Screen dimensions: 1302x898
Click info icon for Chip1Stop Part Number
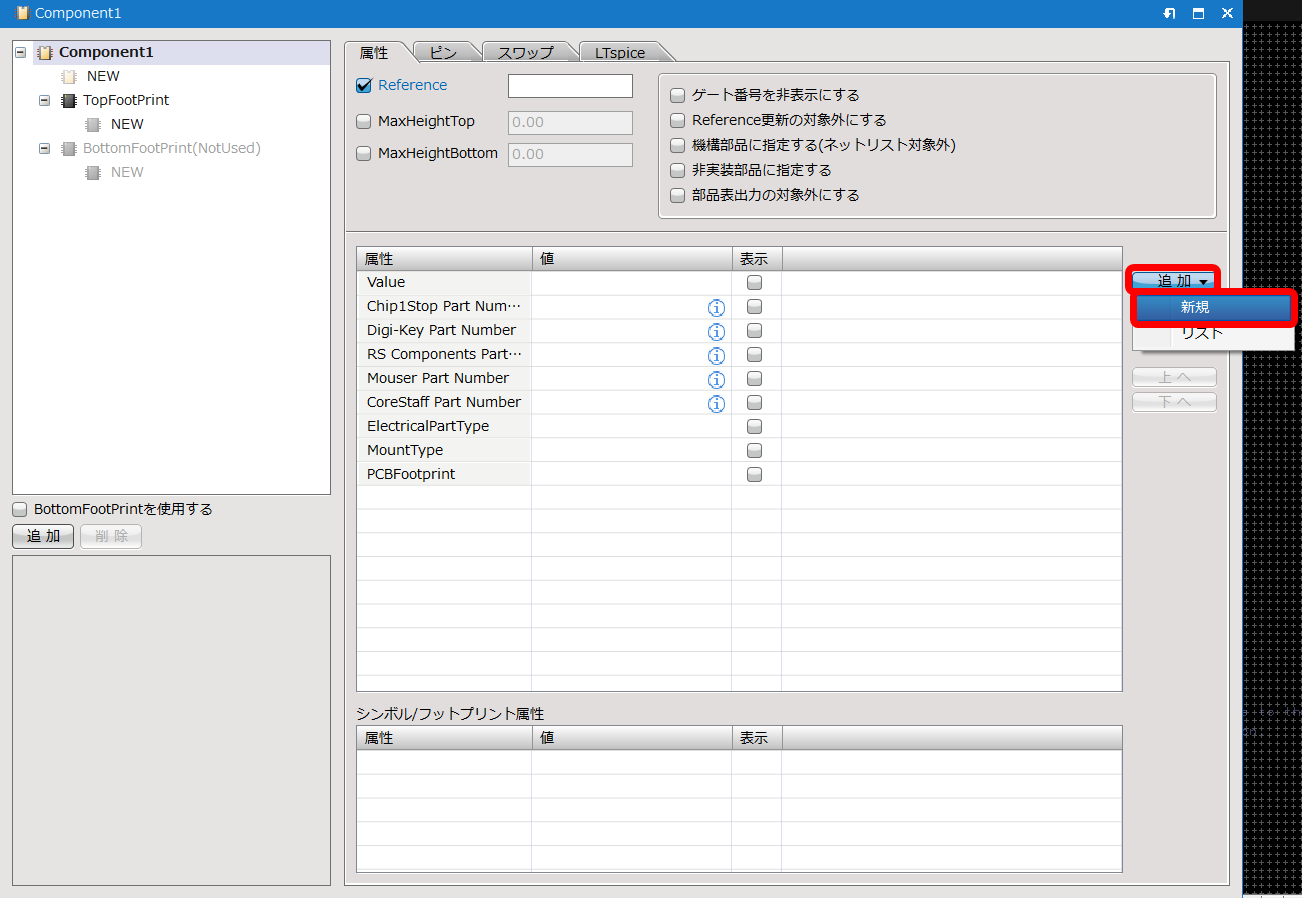(x=716, y=307)
